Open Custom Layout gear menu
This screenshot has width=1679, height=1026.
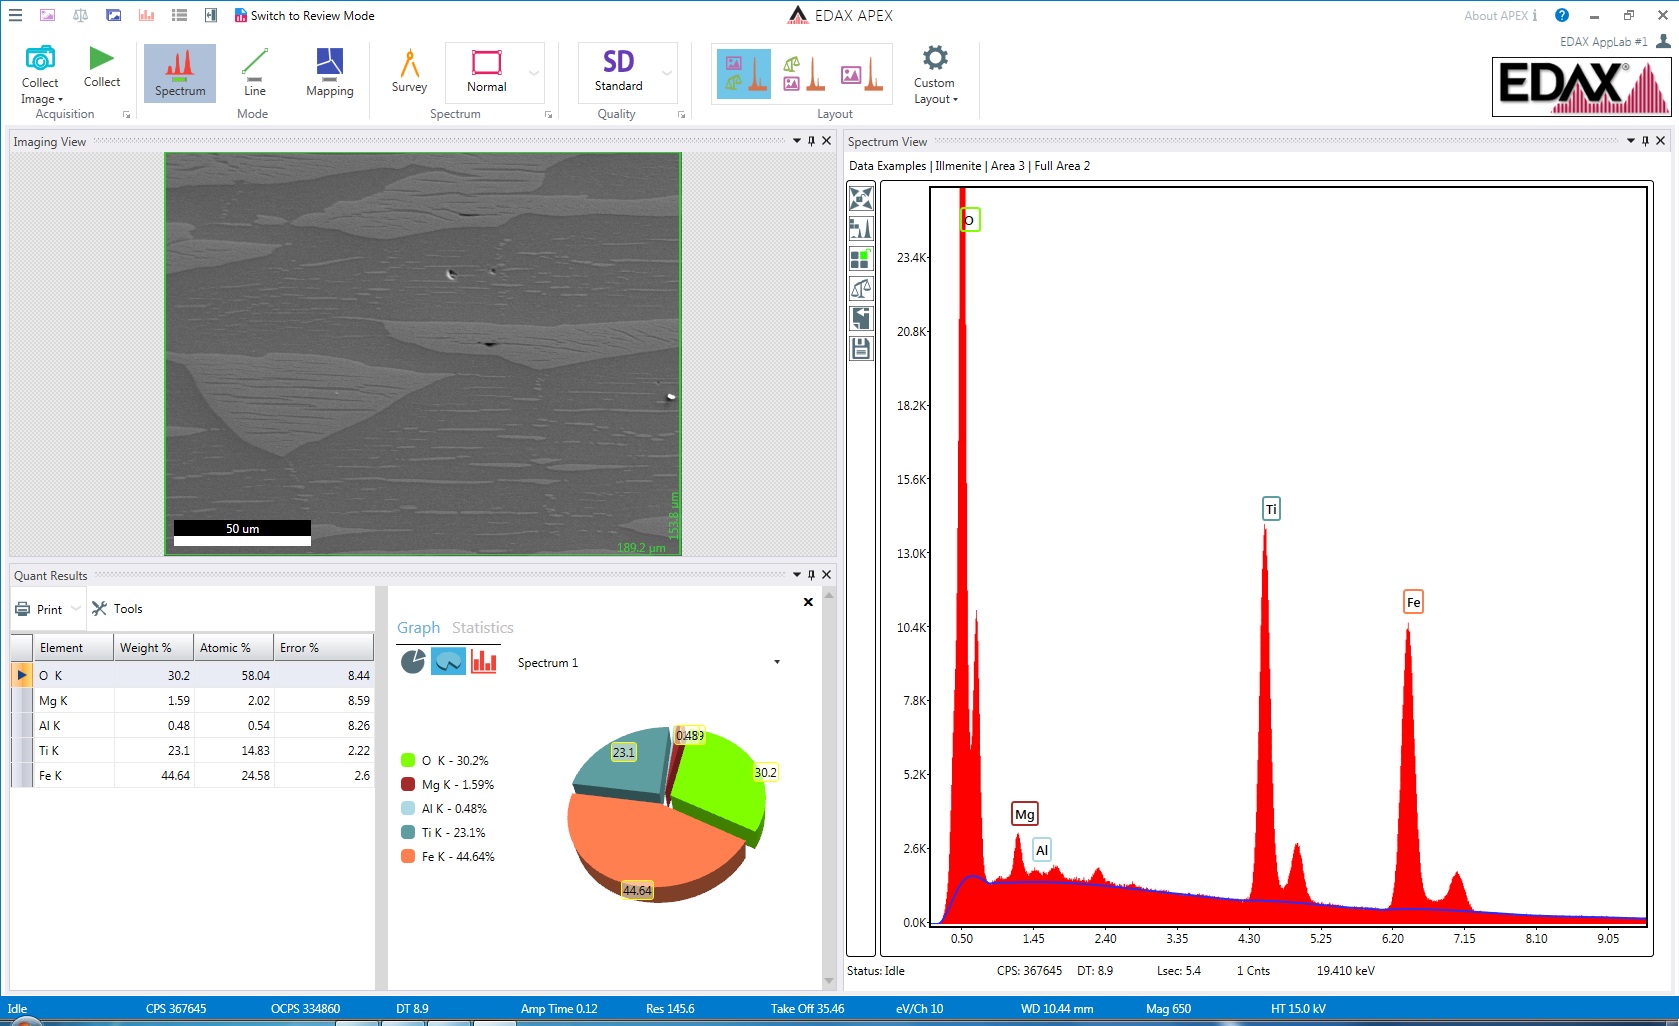tap(935, 59)
